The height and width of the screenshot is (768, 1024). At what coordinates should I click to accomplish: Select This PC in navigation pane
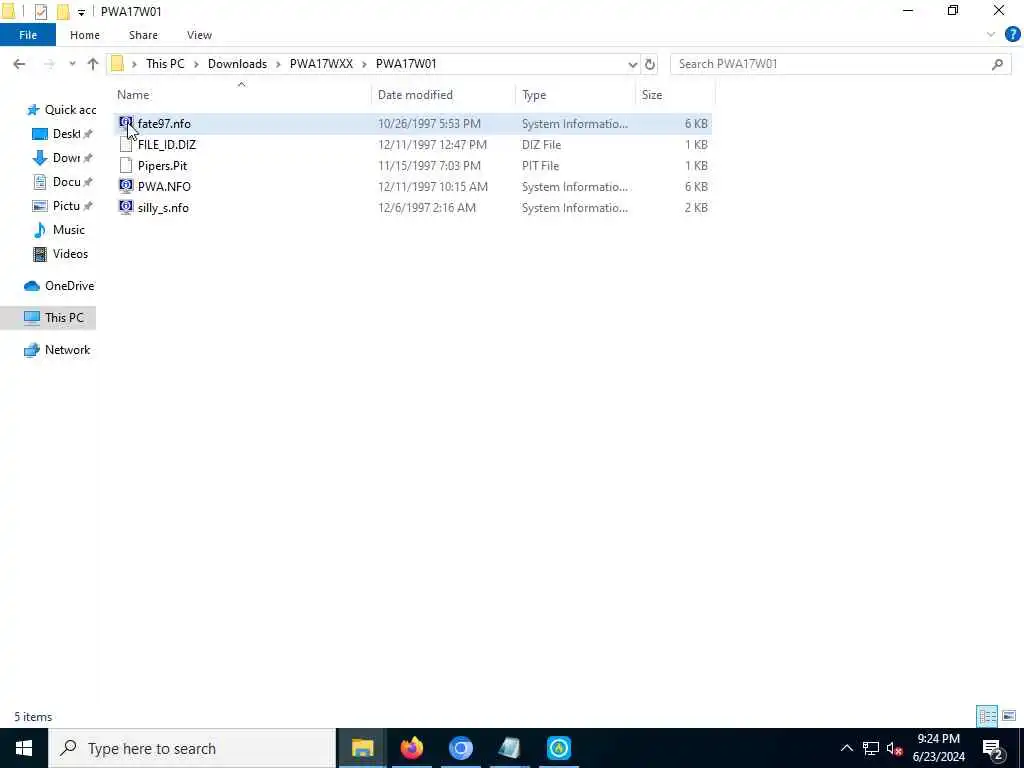tap(48, 317)
